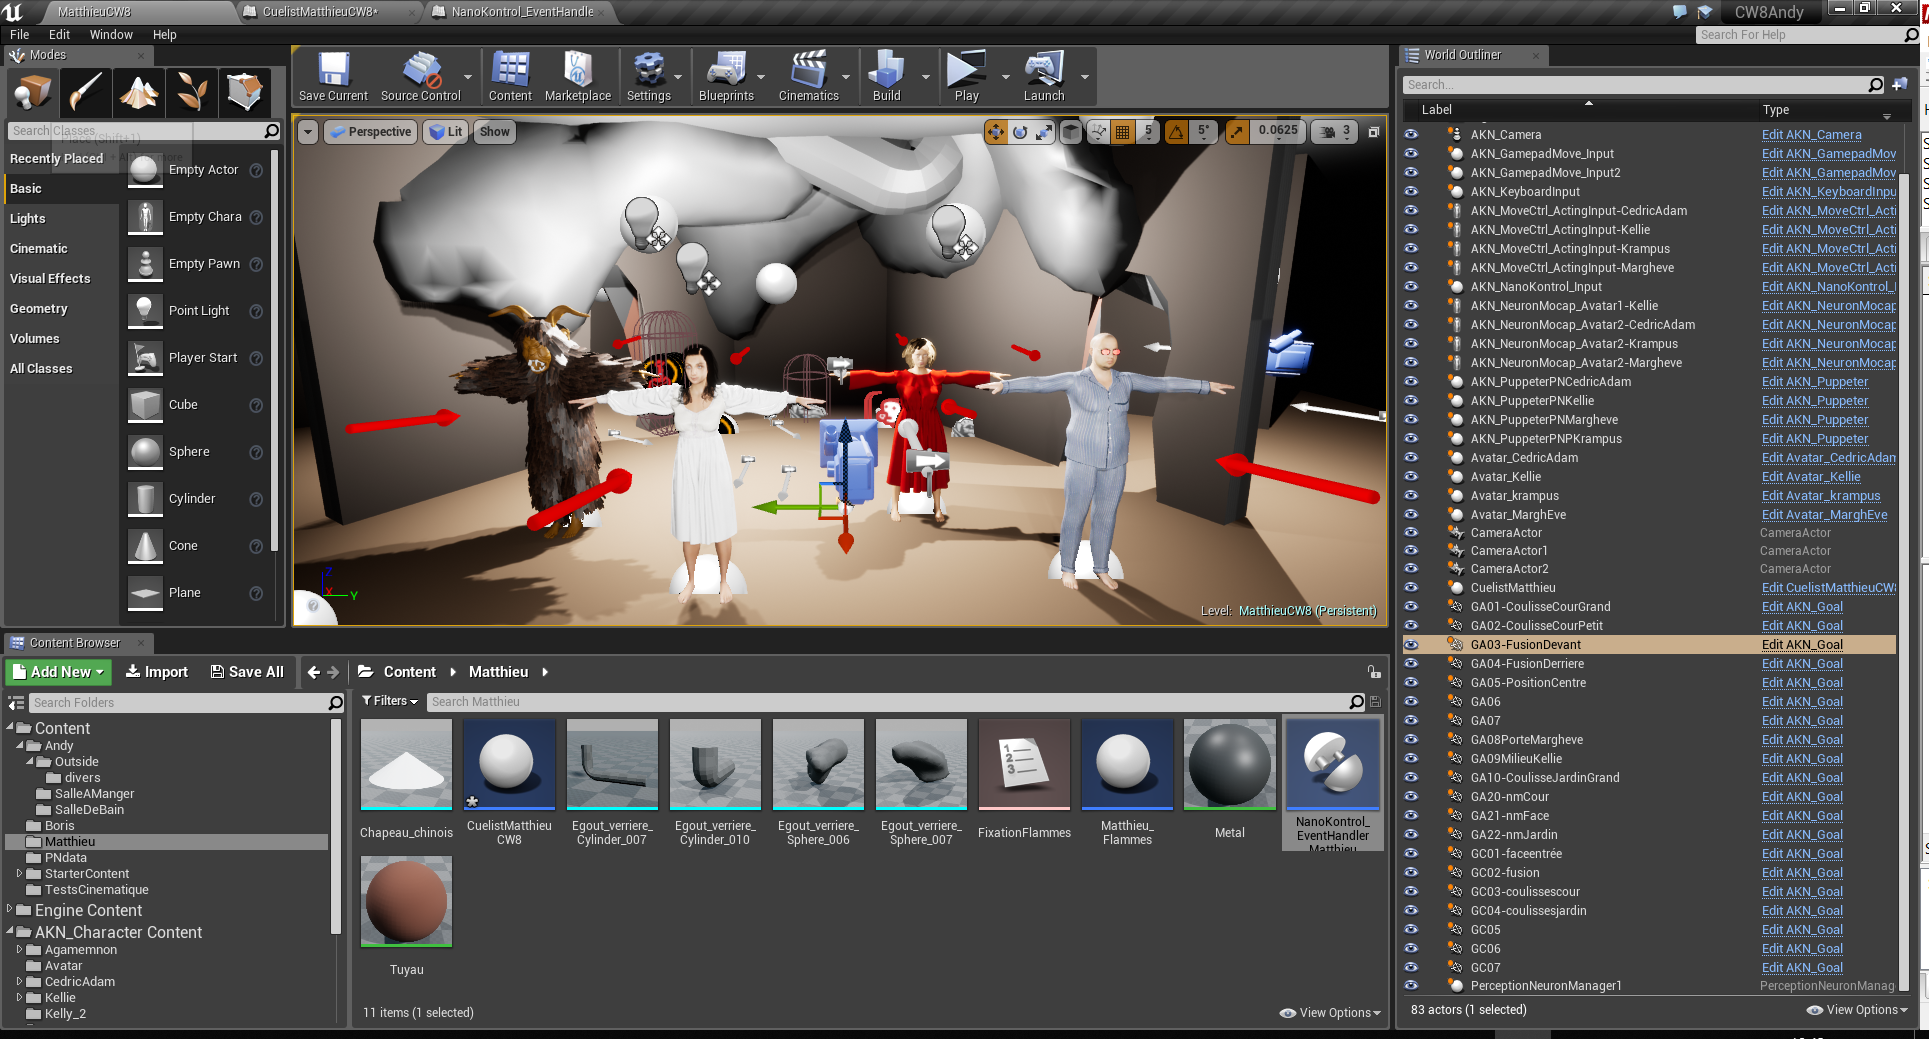Open the Filters dropdown in Content Browser

click(390, 701)
